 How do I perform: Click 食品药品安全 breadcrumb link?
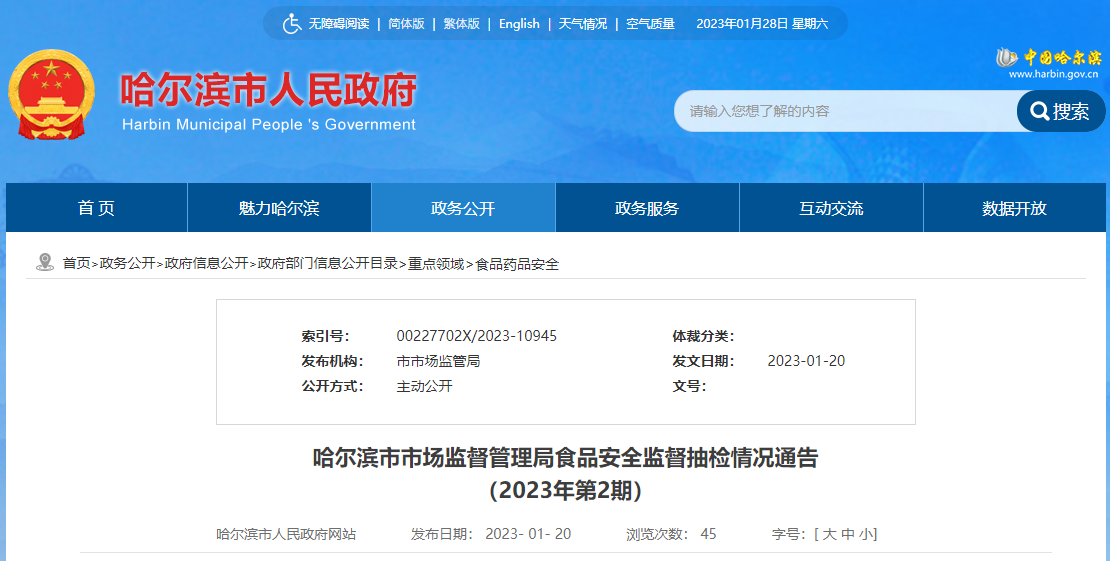(517, 264)
